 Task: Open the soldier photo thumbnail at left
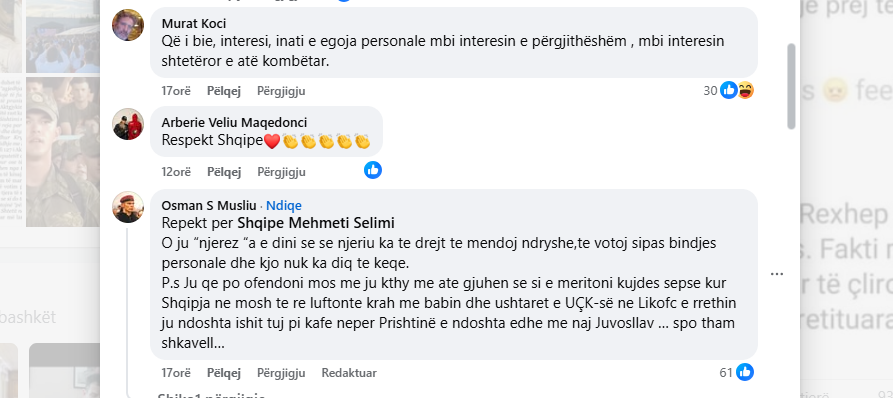pos(63,151)
